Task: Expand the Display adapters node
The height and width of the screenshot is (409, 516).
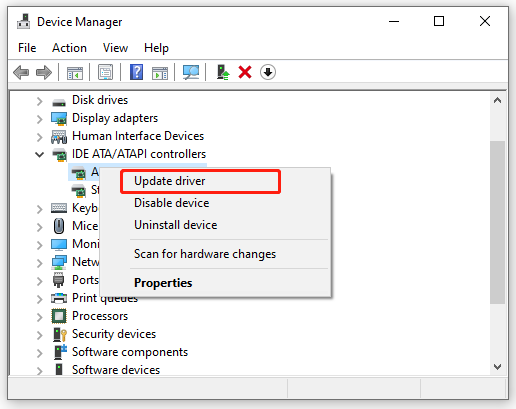Action: (39, 119)
